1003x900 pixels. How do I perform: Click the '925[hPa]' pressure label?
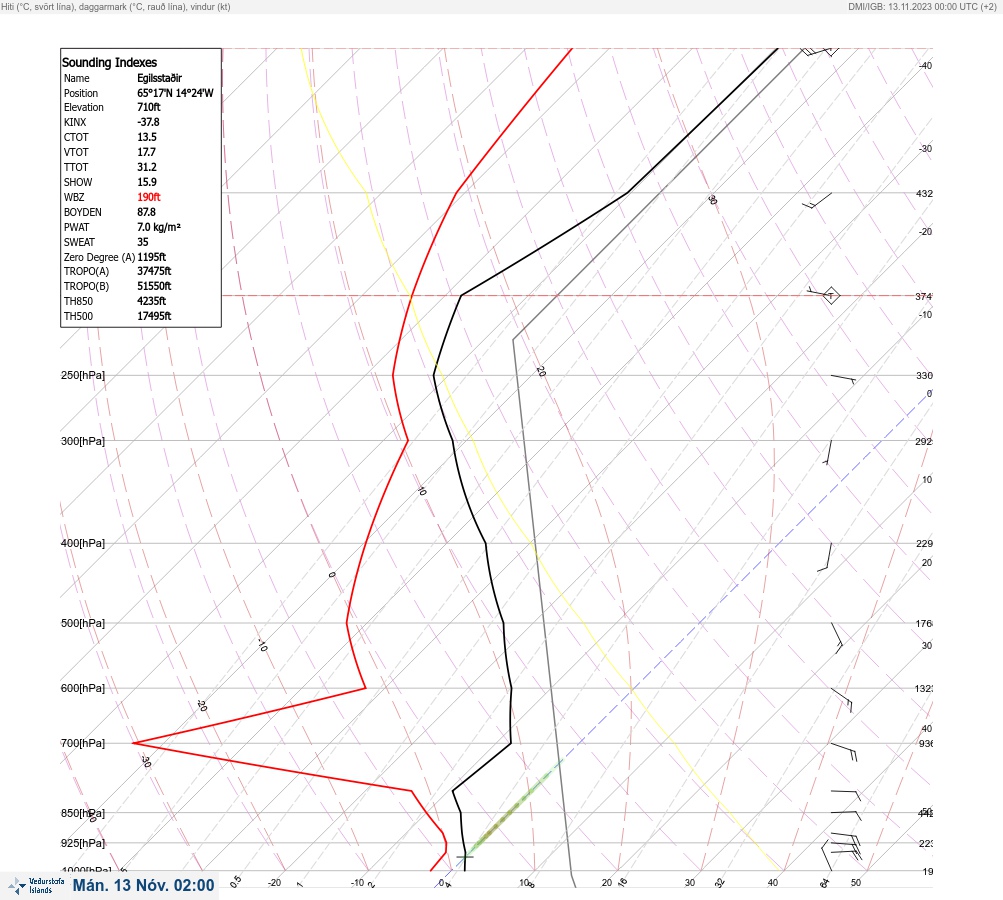tap(83, 844)
